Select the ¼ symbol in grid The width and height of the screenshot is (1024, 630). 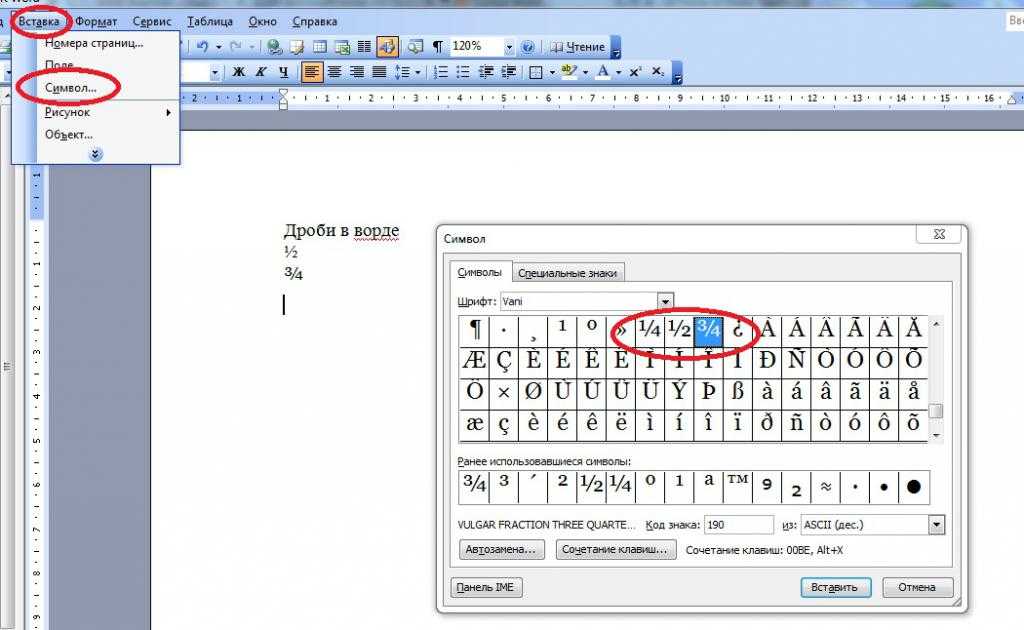(649, 330)
